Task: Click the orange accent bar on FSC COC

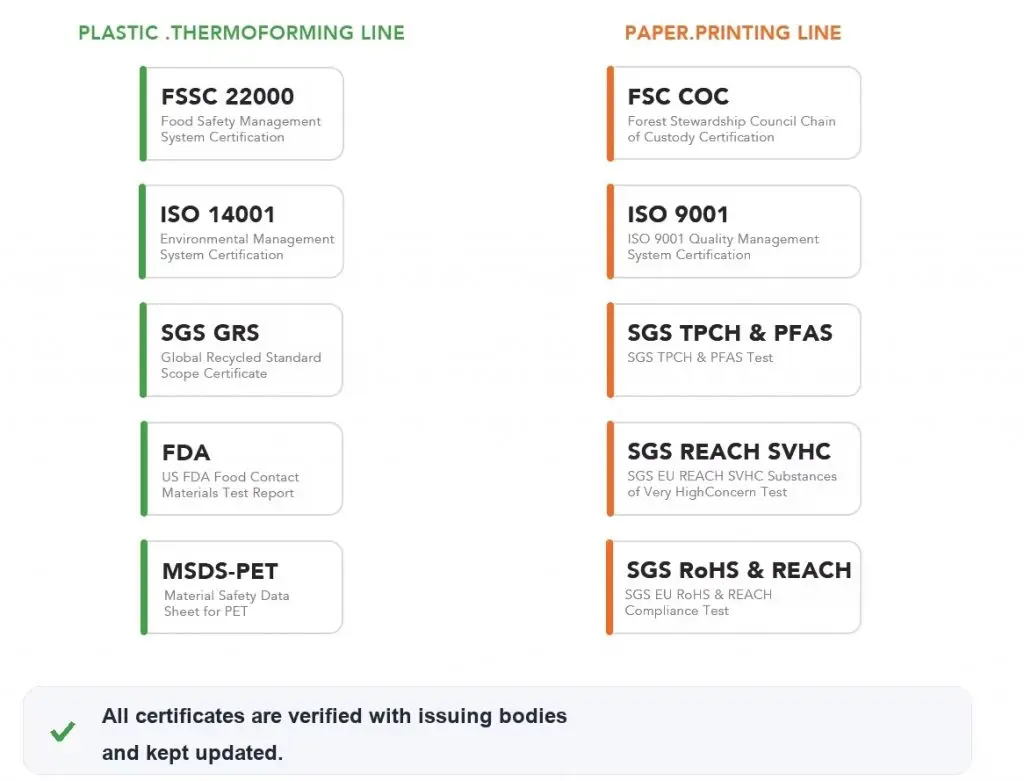Action: 610,113
